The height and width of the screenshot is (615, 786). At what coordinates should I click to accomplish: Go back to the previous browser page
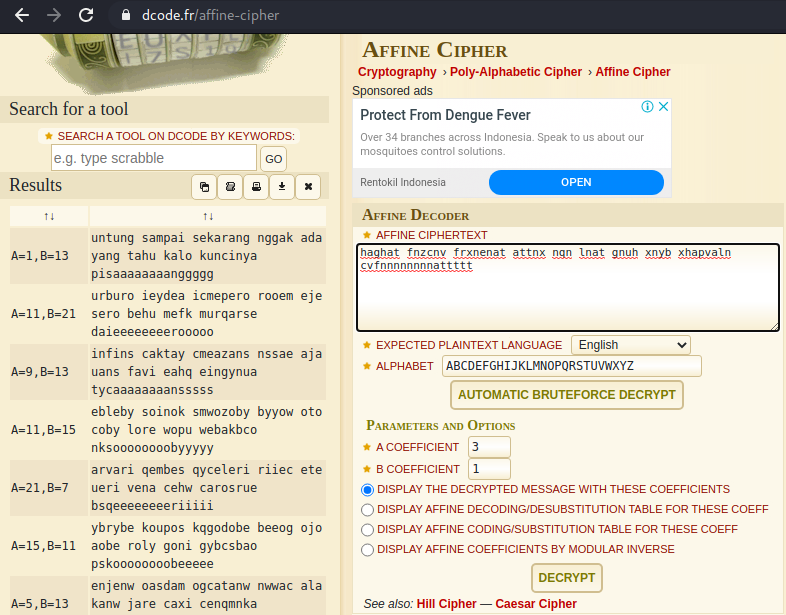pos(21,15)
